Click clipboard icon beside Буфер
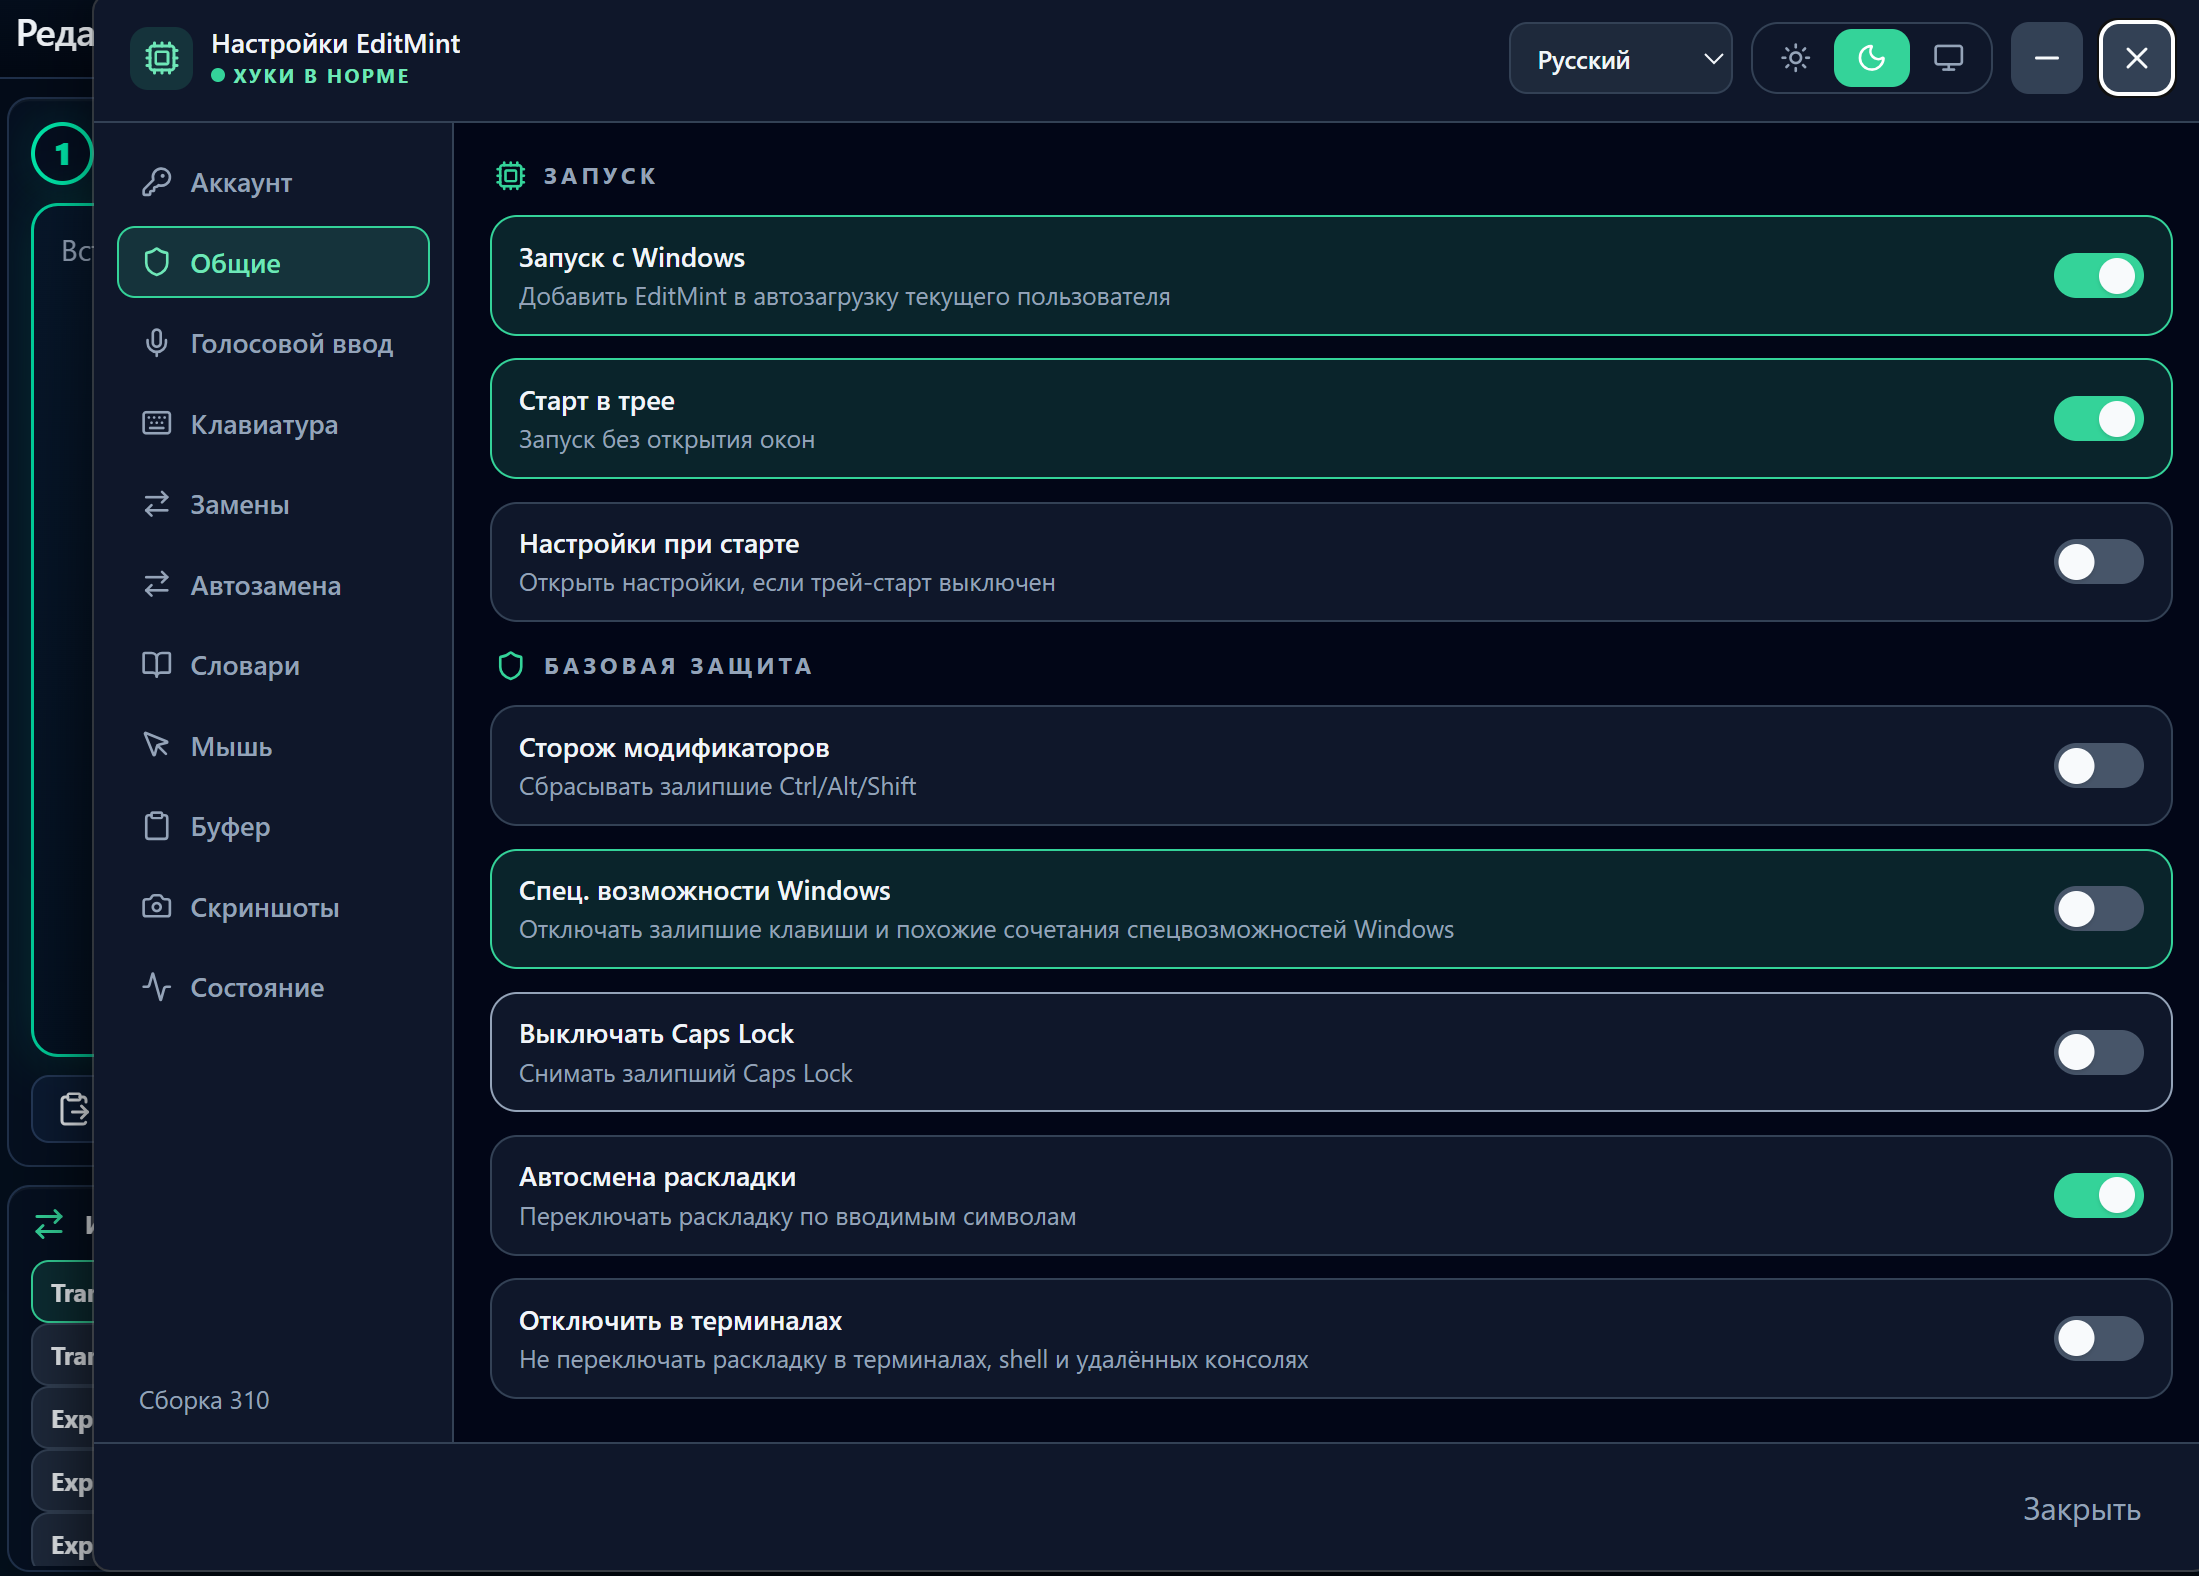Image resolution: width=2199 pixels, height=1576 pixels. pyautogui.click(x=156, y=826)
